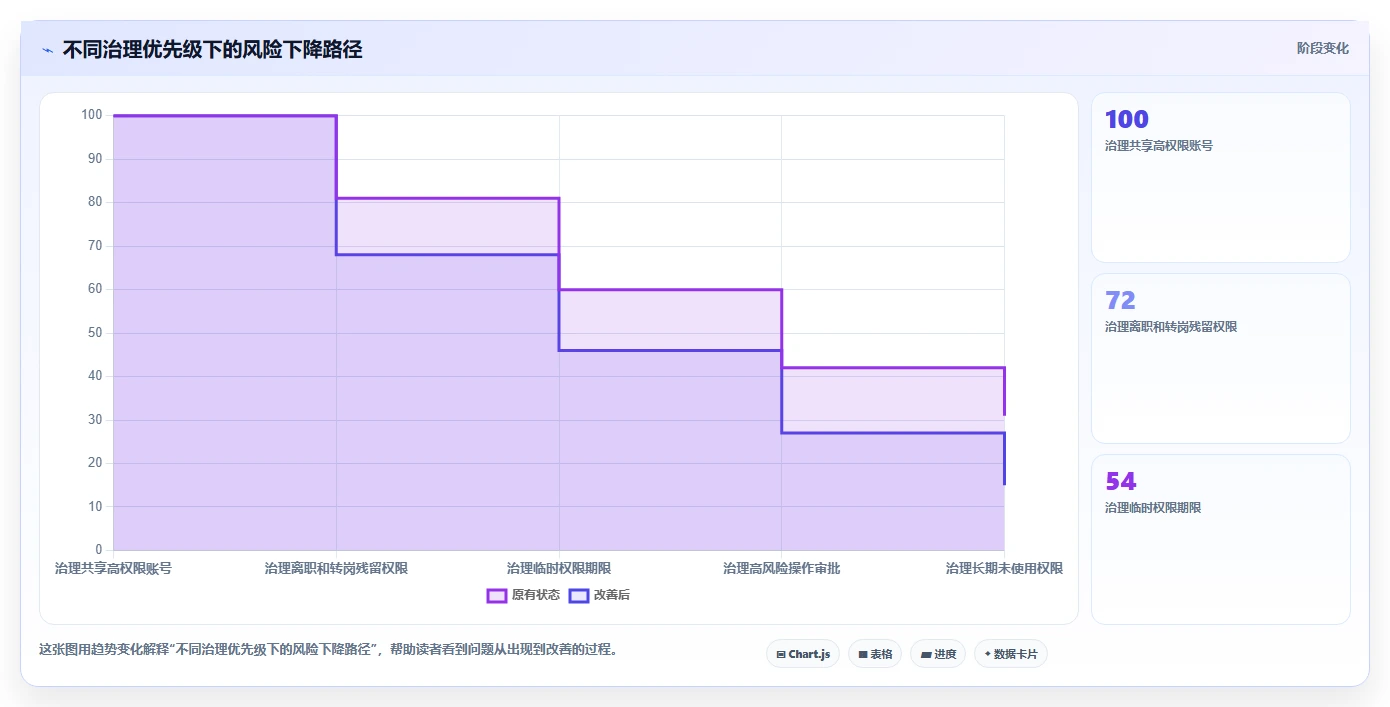Toggle the 改善后 legend item
Screen dimensions: 1390x707
tap(599, 595)
